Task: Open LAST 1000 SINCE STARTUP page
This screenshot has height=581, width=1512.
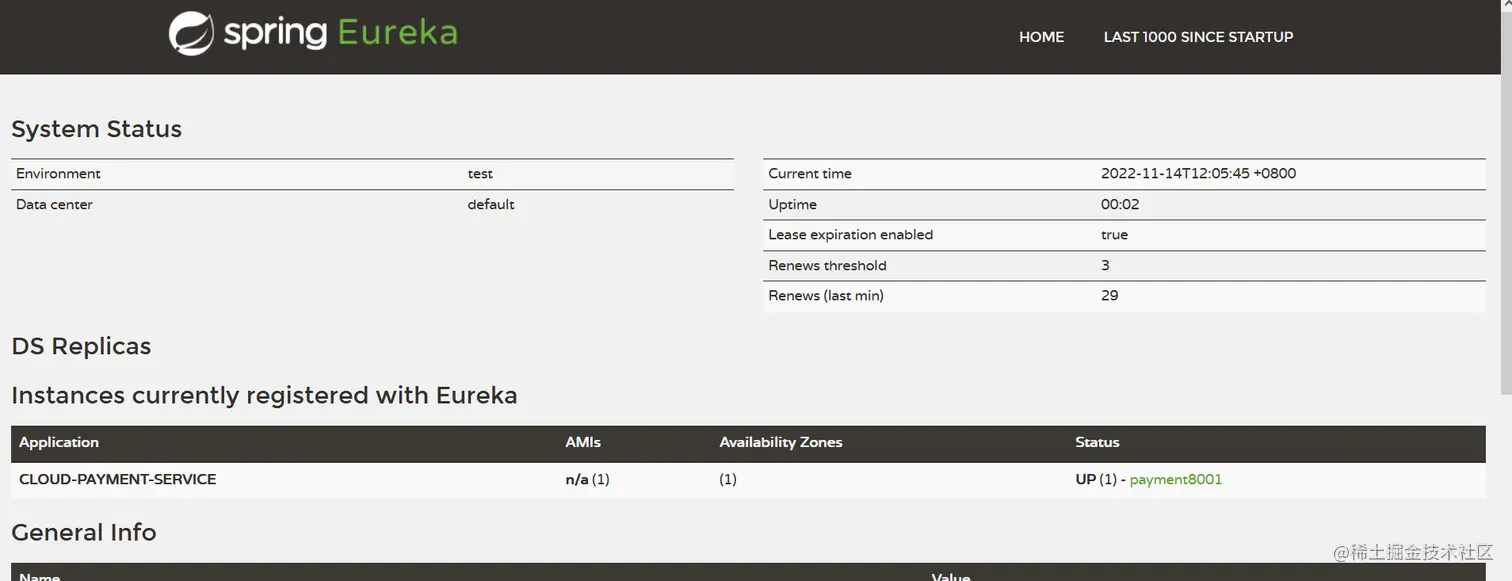Action: (x=1198, y=37)
